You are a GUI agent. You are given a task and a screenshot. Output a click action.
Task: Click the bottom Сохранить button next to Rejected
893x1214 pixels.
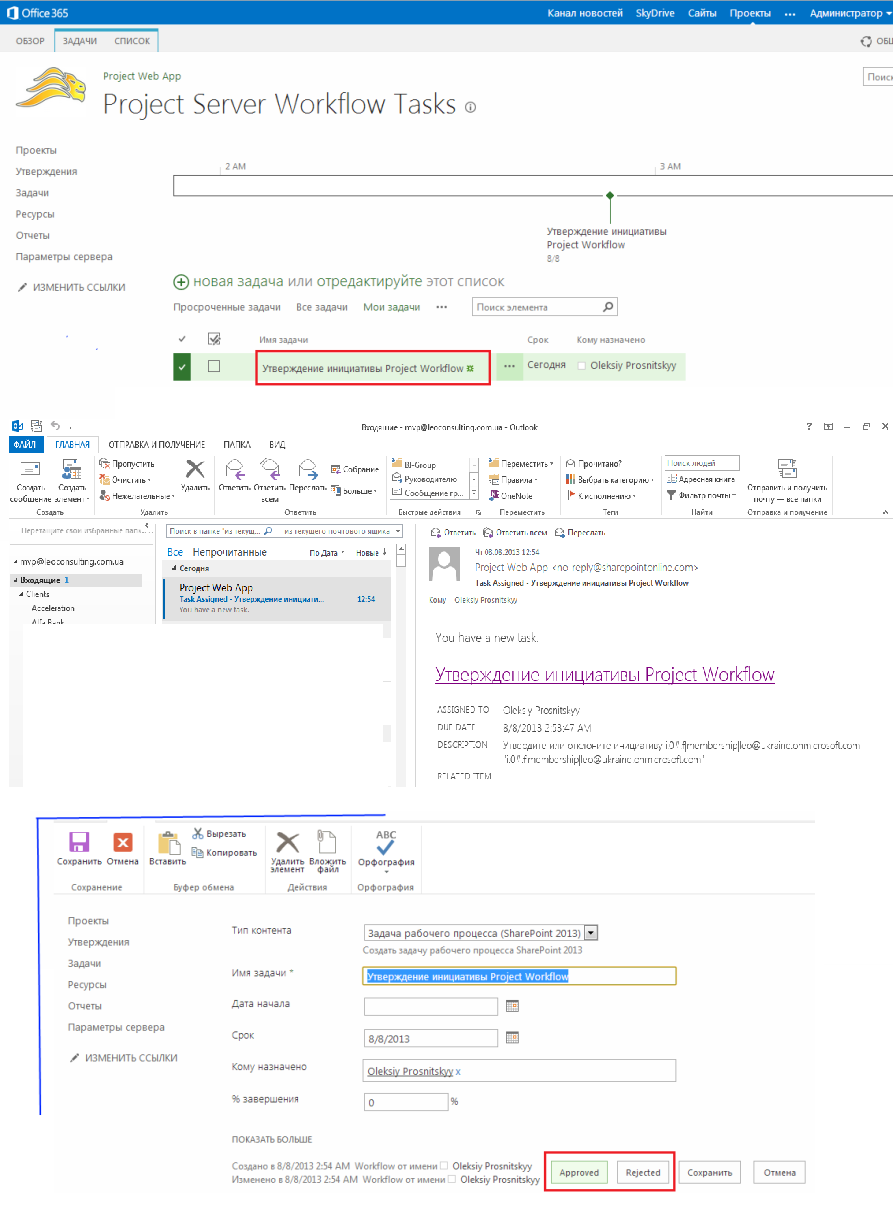(x=710, y=1173)
